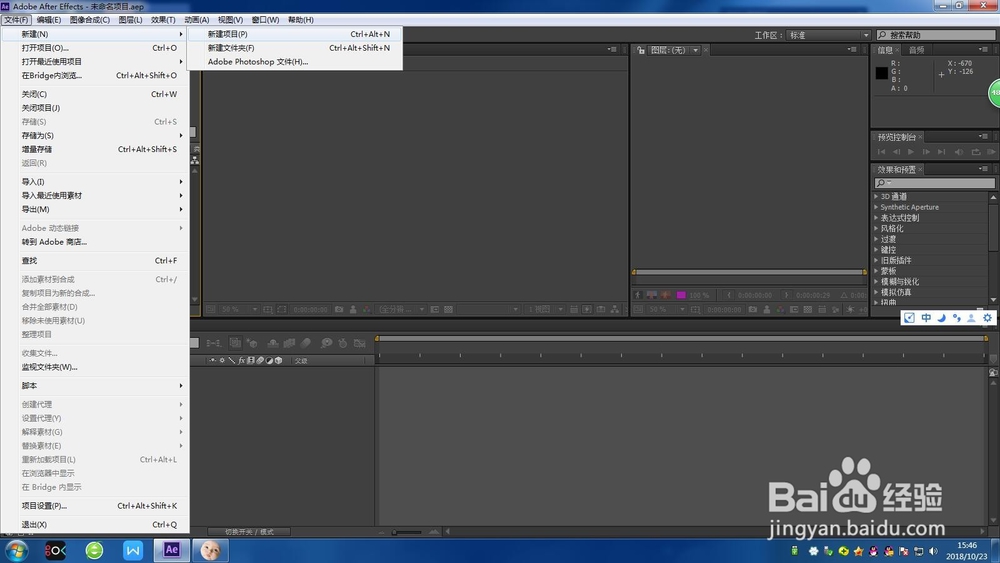
Task: Choose 退出(X) to quit
Action: pos(94,525)
